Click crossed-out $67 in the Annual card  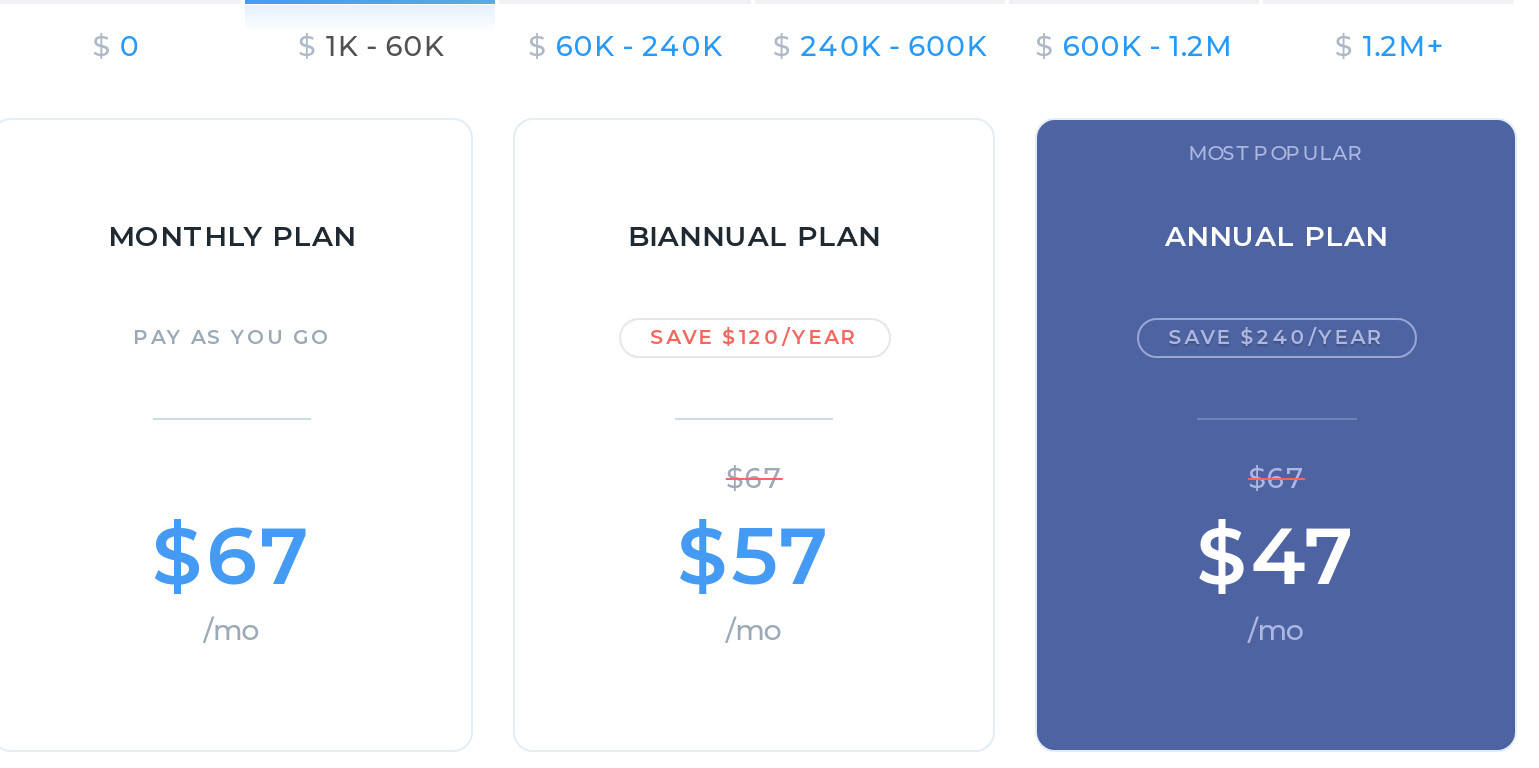coord(1276,478)
